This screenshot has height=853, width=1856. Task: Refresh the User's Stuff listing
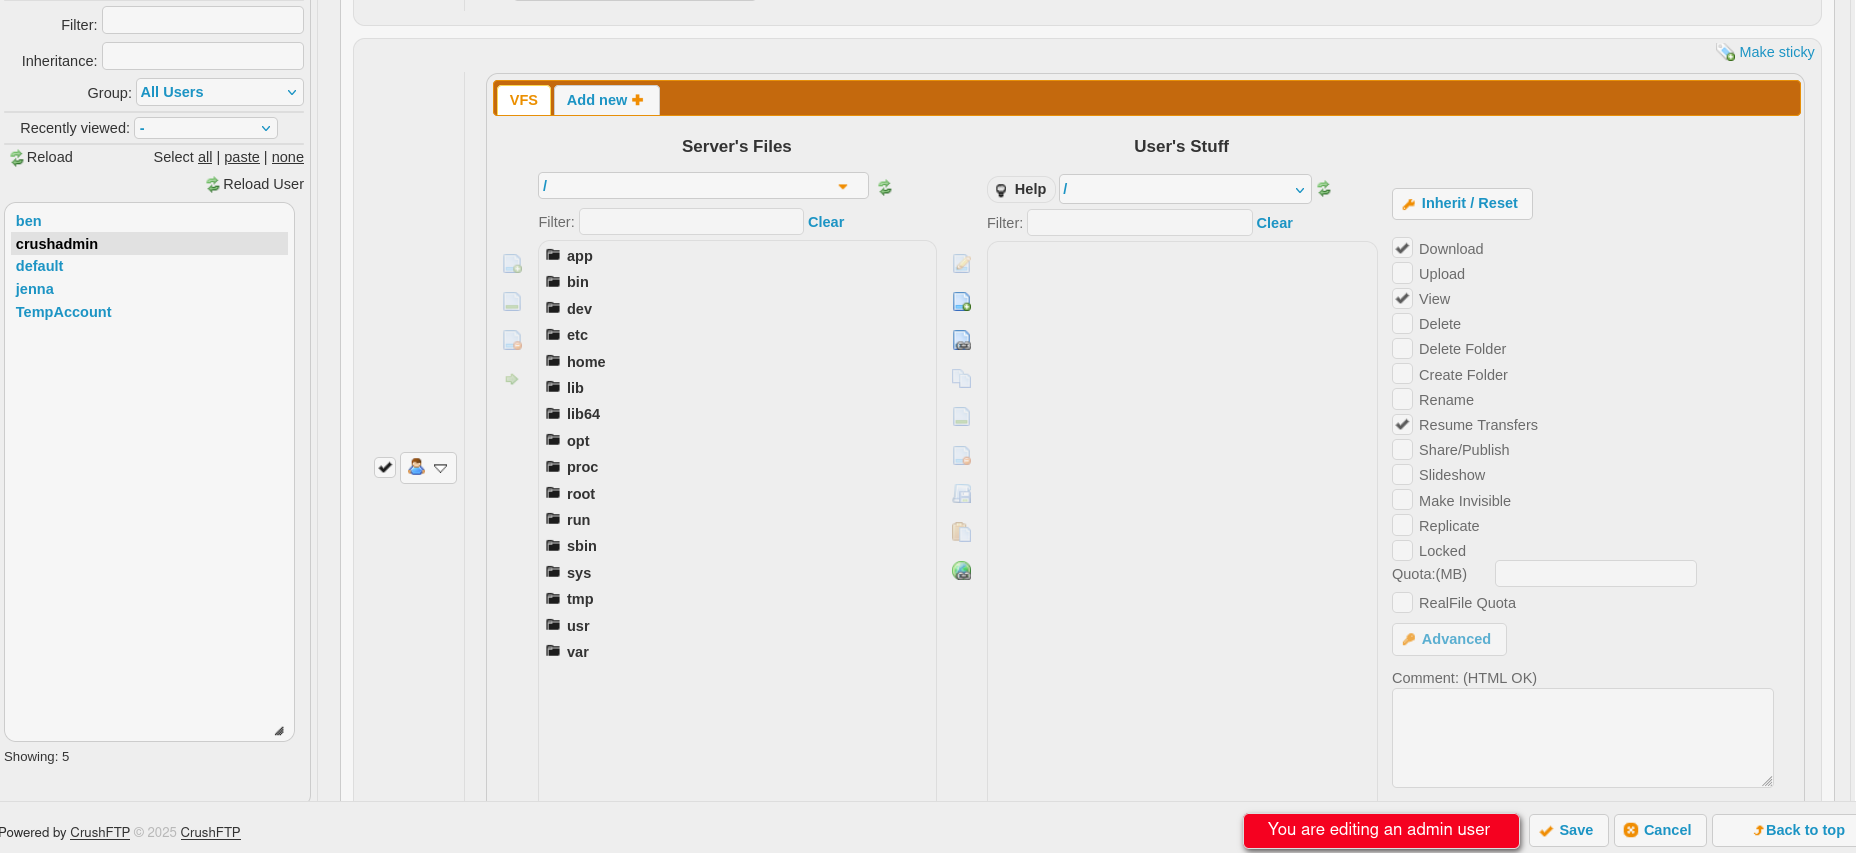pos(1324,188)
